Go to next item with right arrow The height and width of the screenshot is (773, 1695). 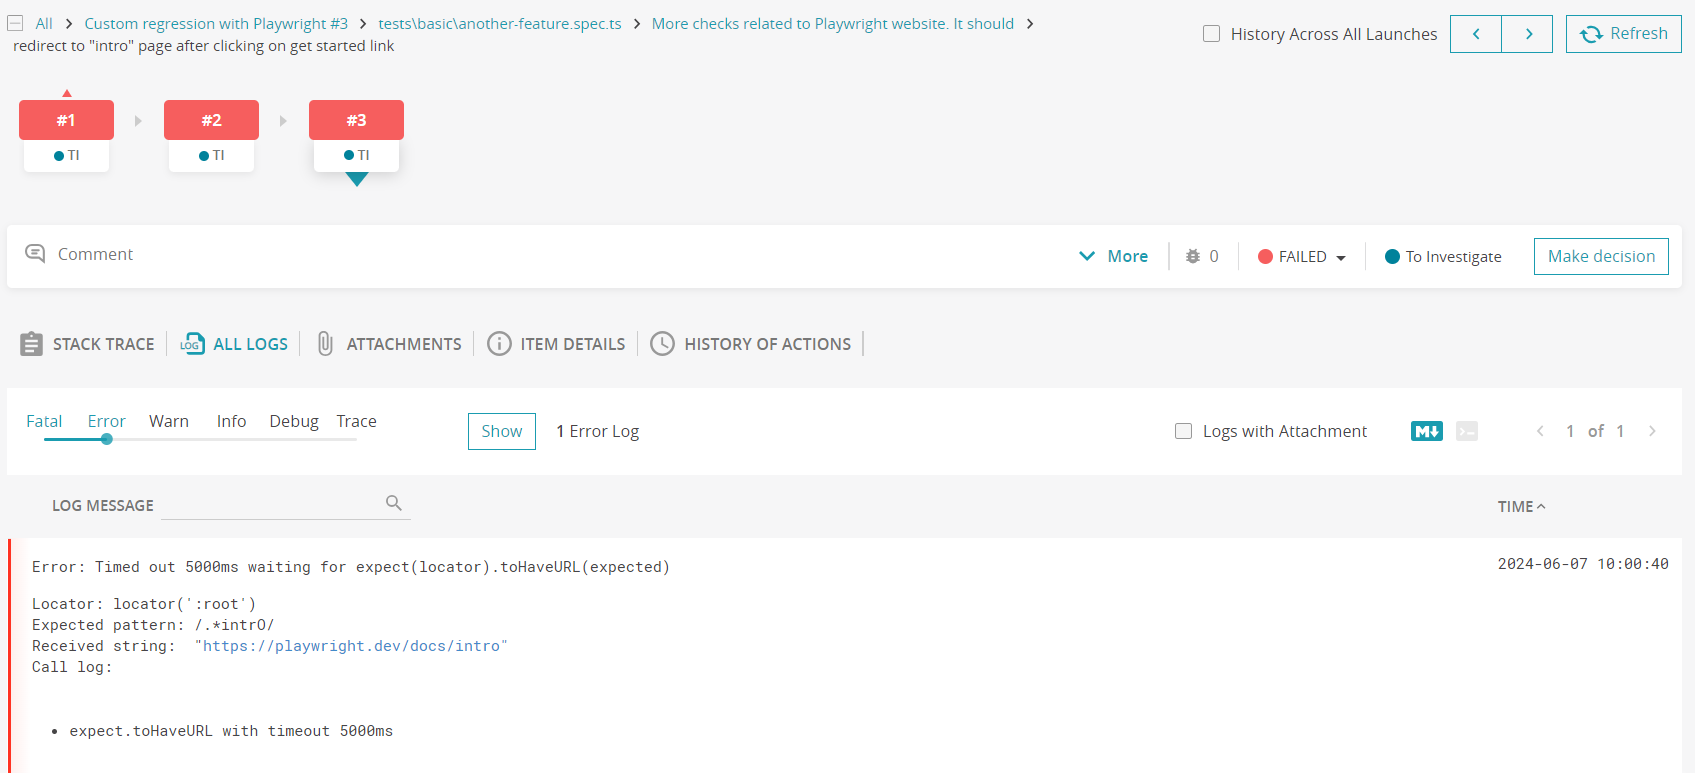coord(1528,34)
